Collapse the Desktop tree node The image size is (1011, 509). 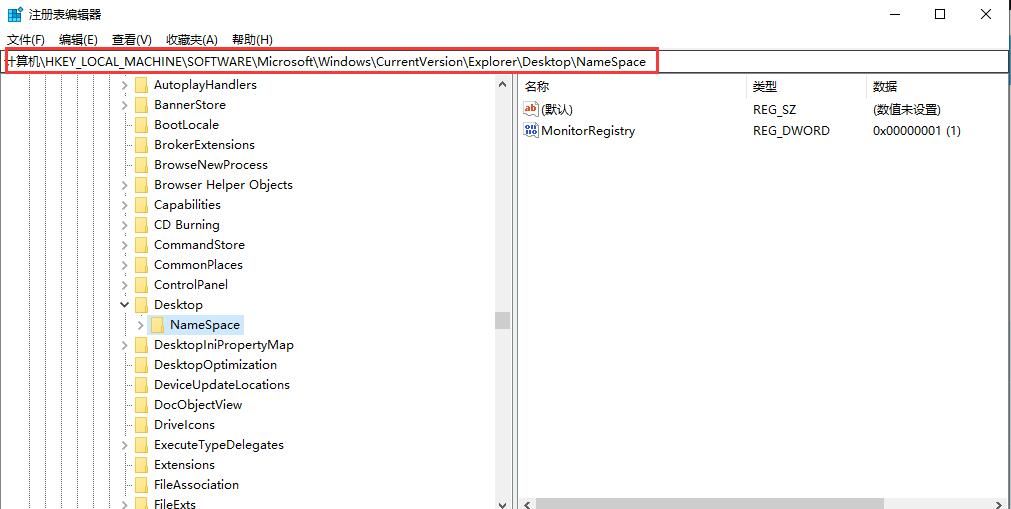pos(125,305)
